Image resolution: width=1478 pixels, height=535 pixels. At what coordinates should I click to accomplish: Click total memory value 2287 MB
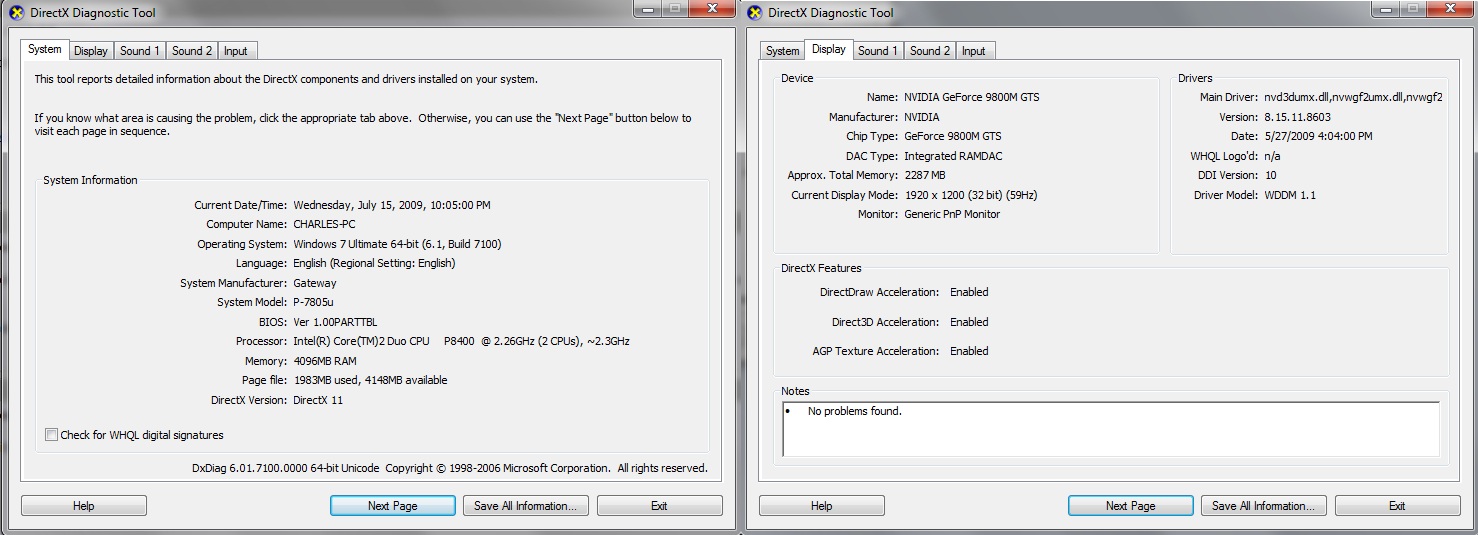925,175
